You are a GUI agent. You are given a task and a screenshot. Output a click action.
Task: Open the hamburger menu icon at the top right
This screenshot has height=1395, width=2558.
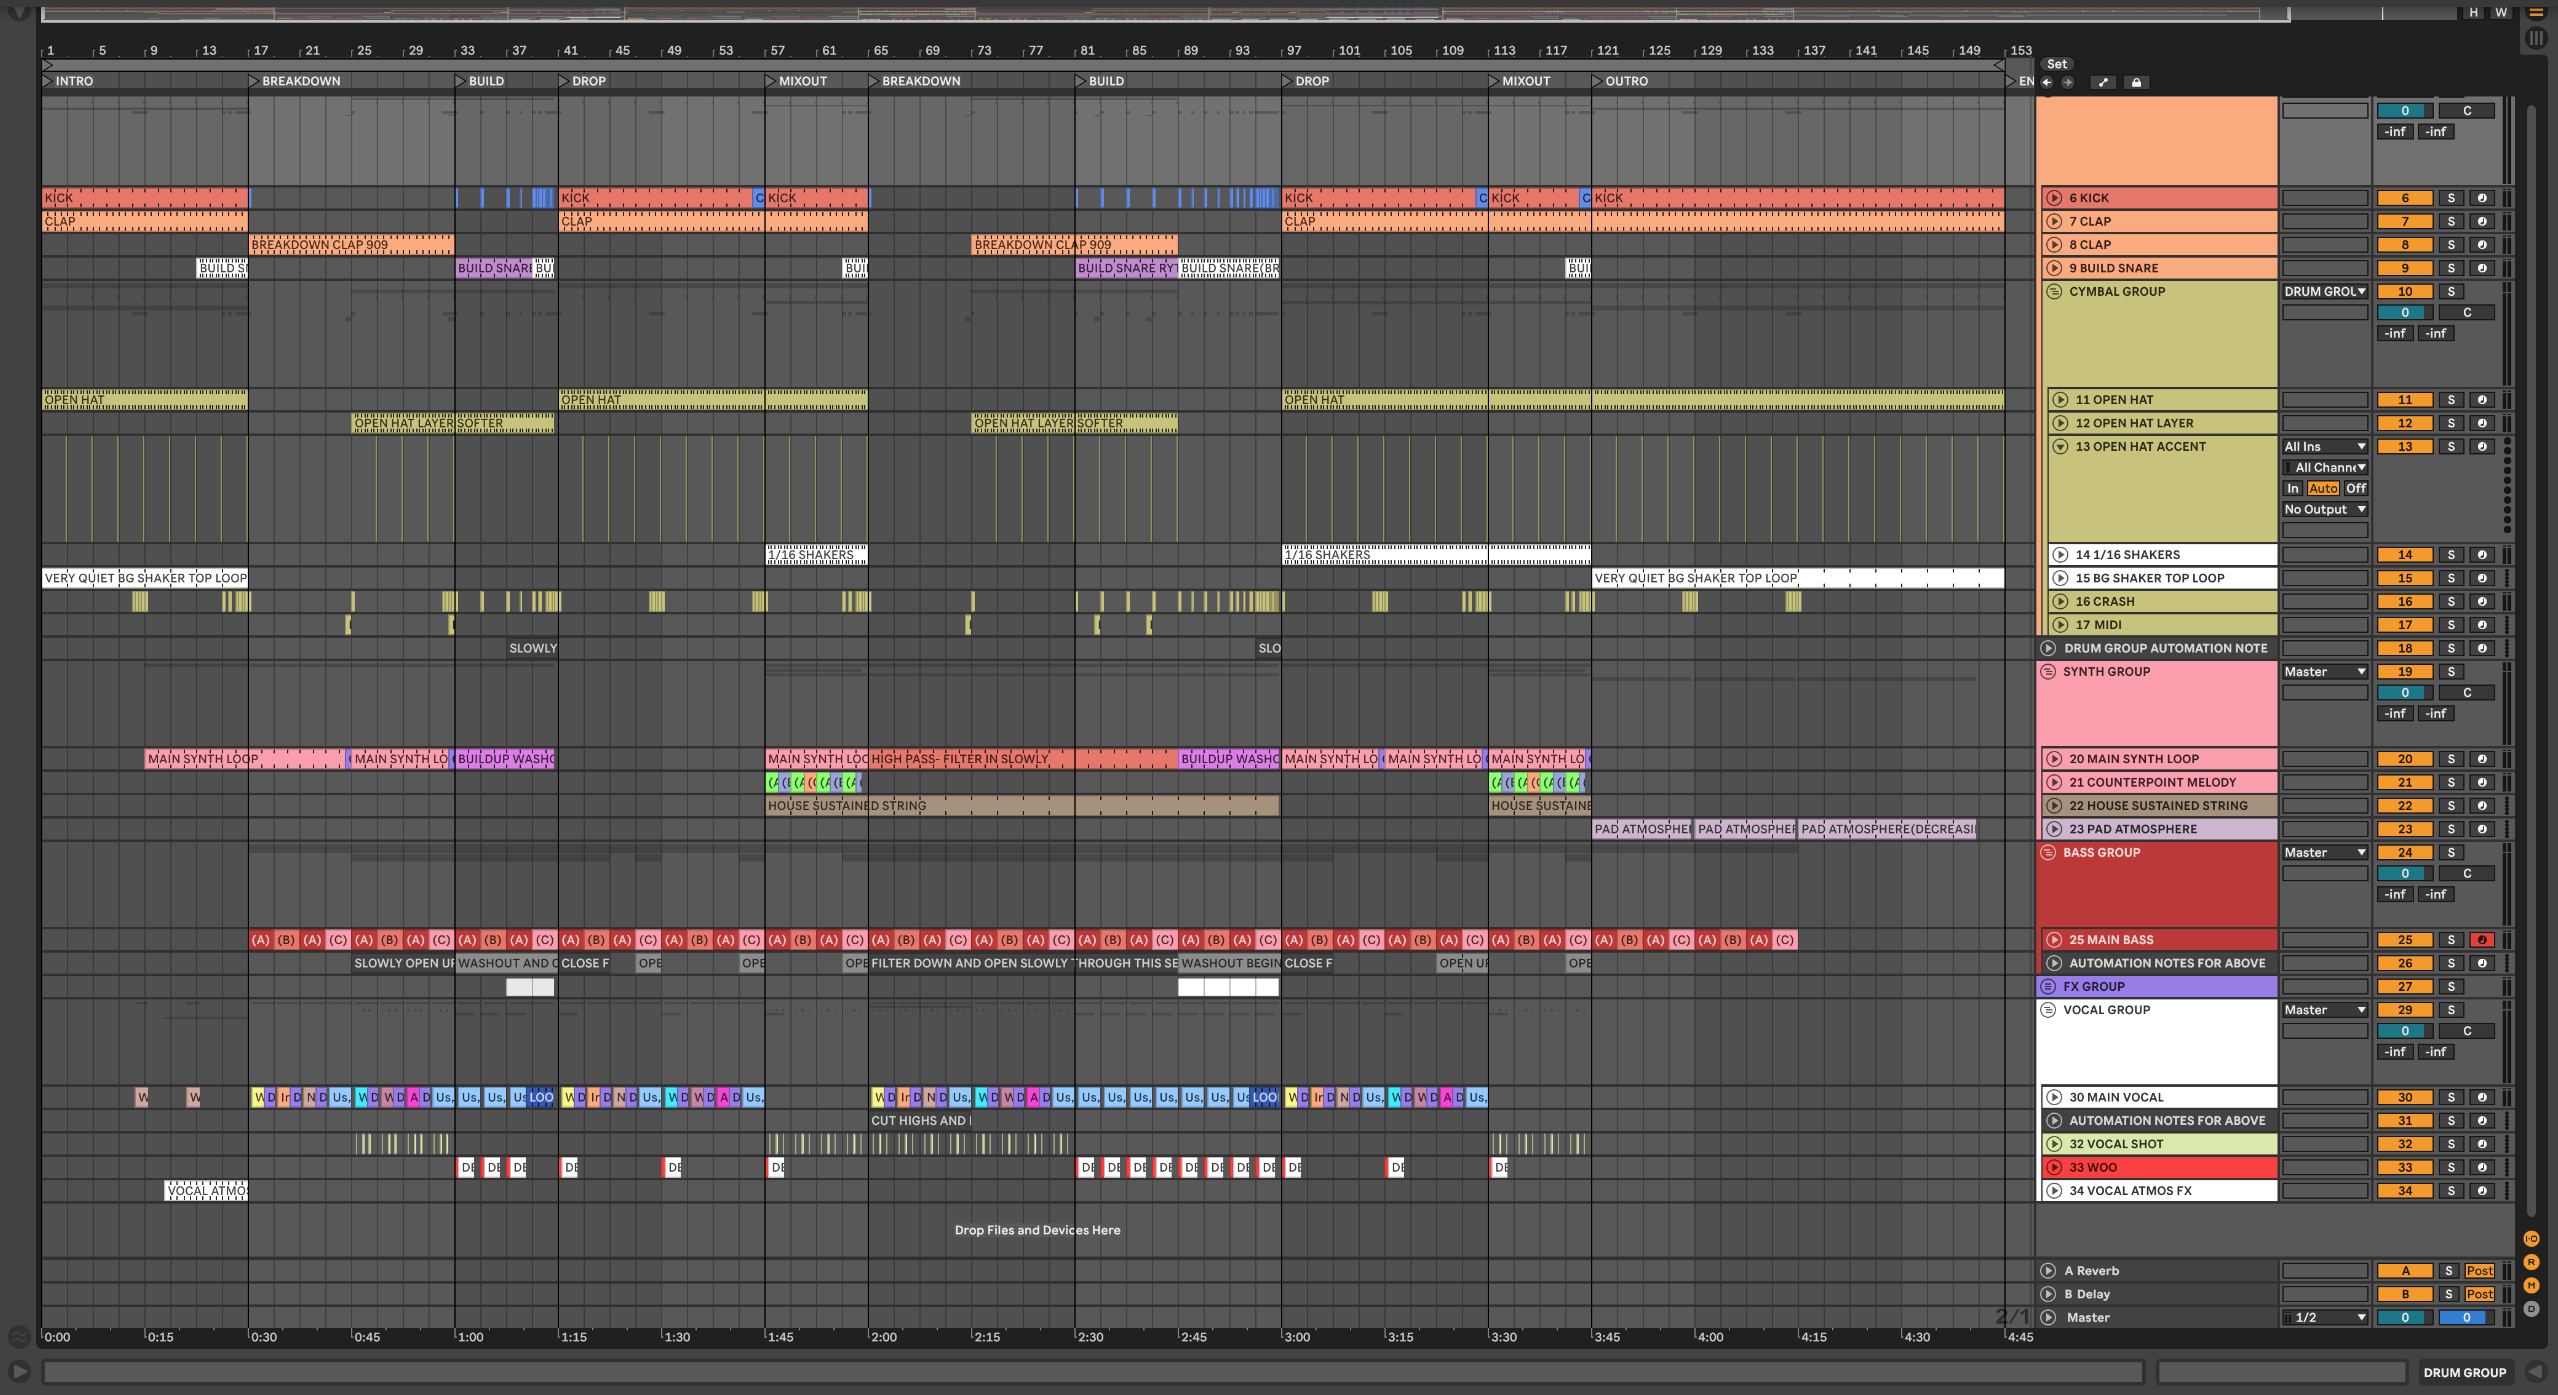click(x=2536, y=13)
